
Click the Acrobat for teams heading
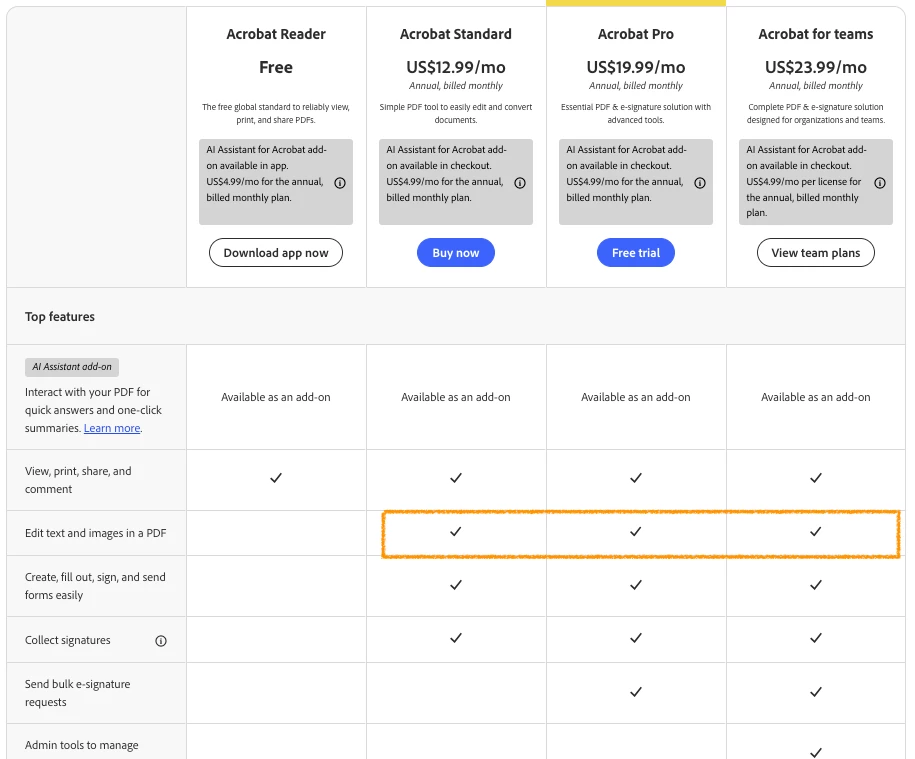(815, 34)
